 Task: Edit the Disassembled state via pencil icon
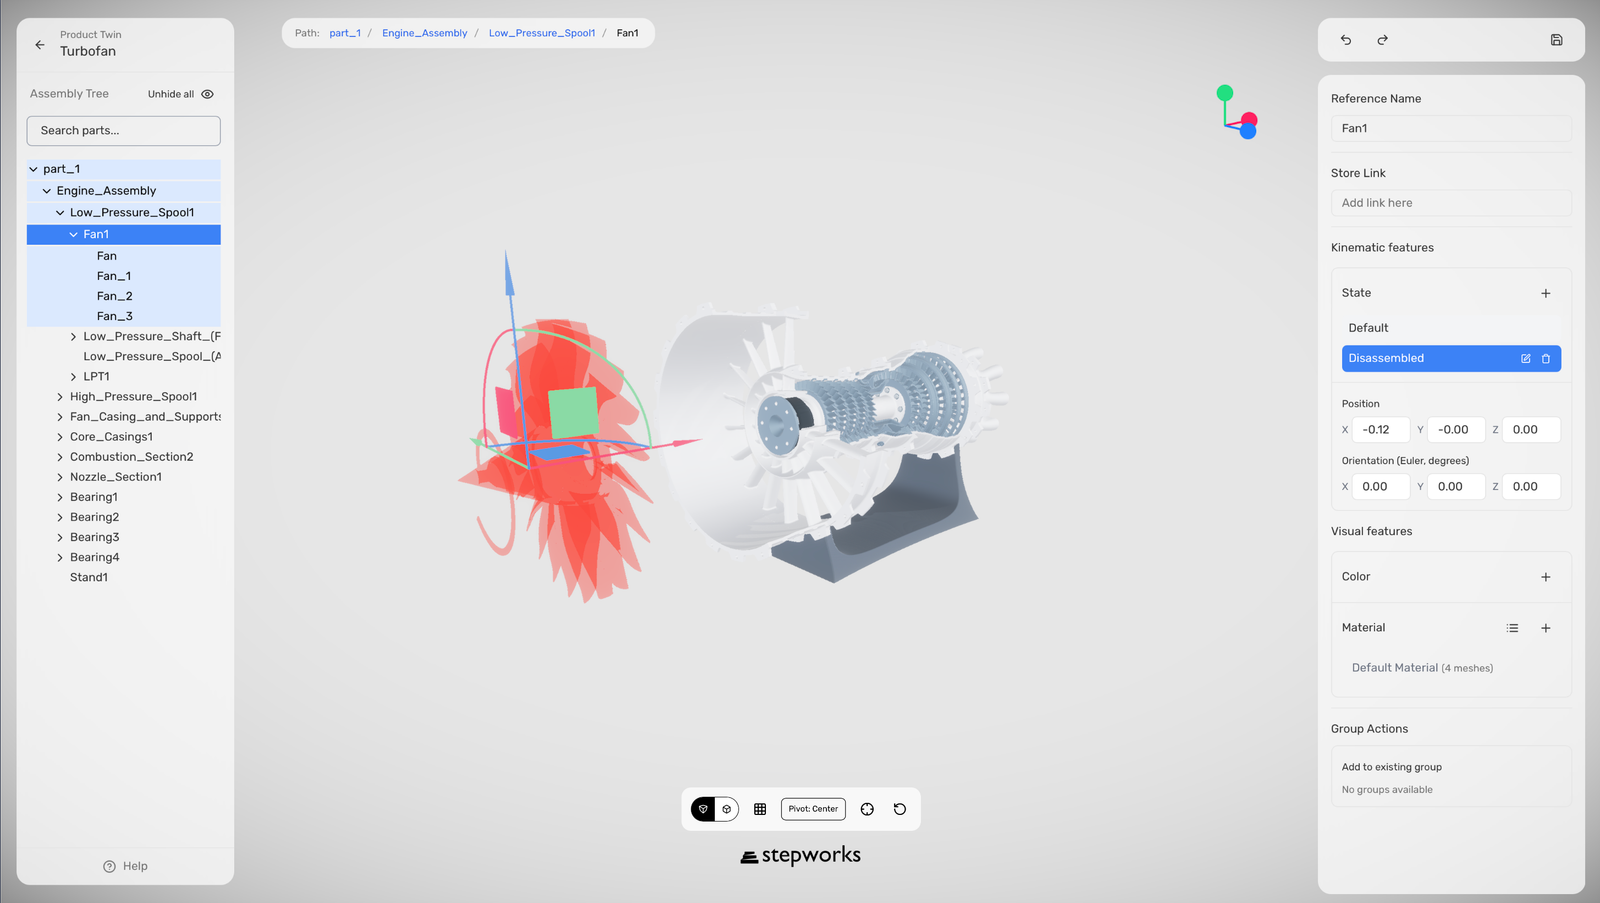(1526, 358)
